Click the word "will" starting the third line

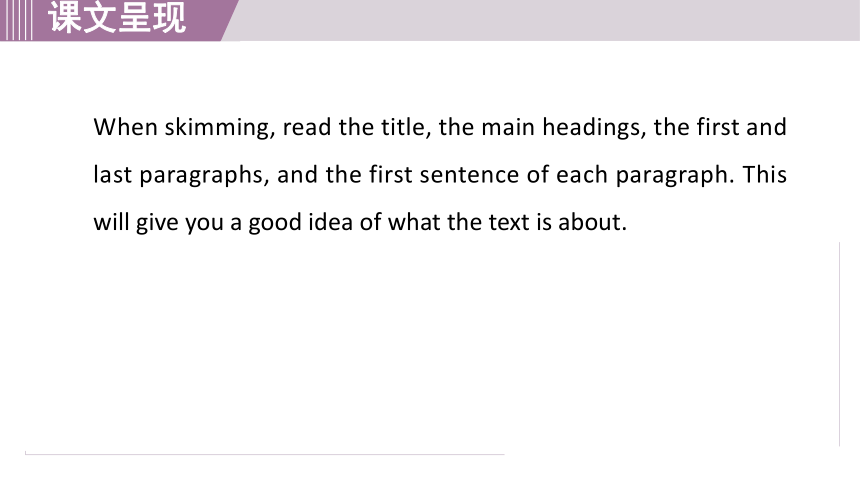click(x=111, y=223)
